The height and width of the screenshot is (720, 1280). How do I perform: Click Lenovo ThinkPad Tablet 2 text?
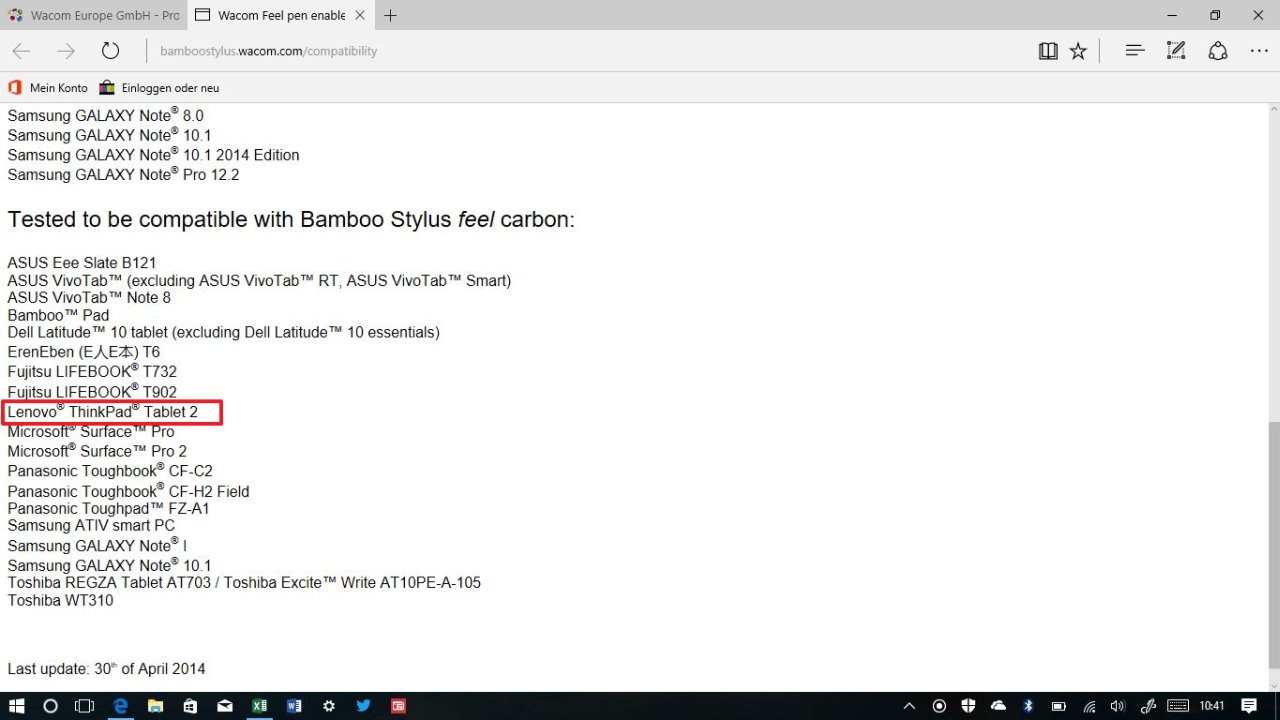(103, 412)
